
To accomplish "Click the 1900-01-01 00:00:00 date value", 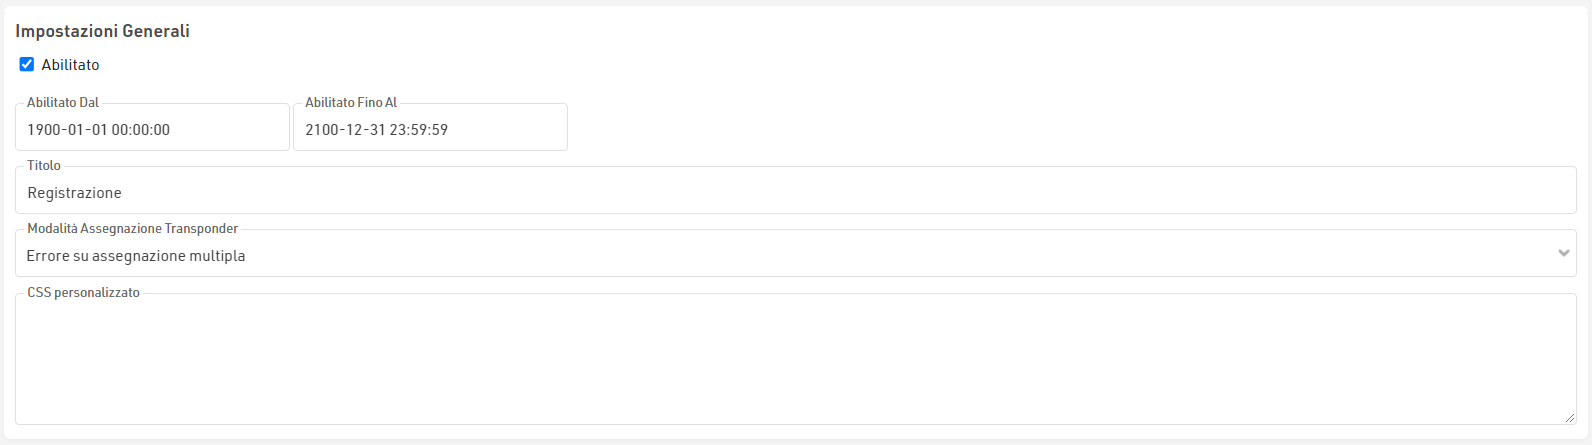I will [99, 130].
